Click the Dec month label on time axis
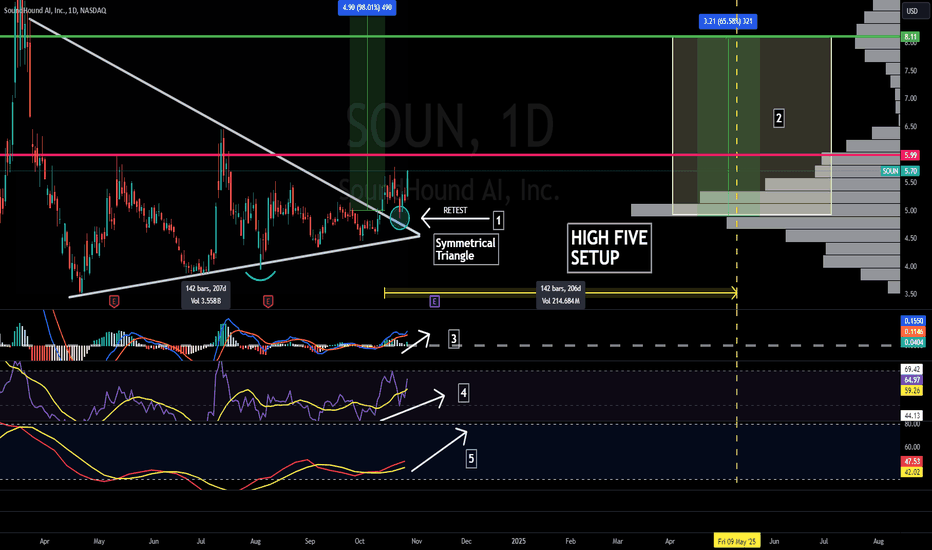932x550 pixels. point(467,542)
